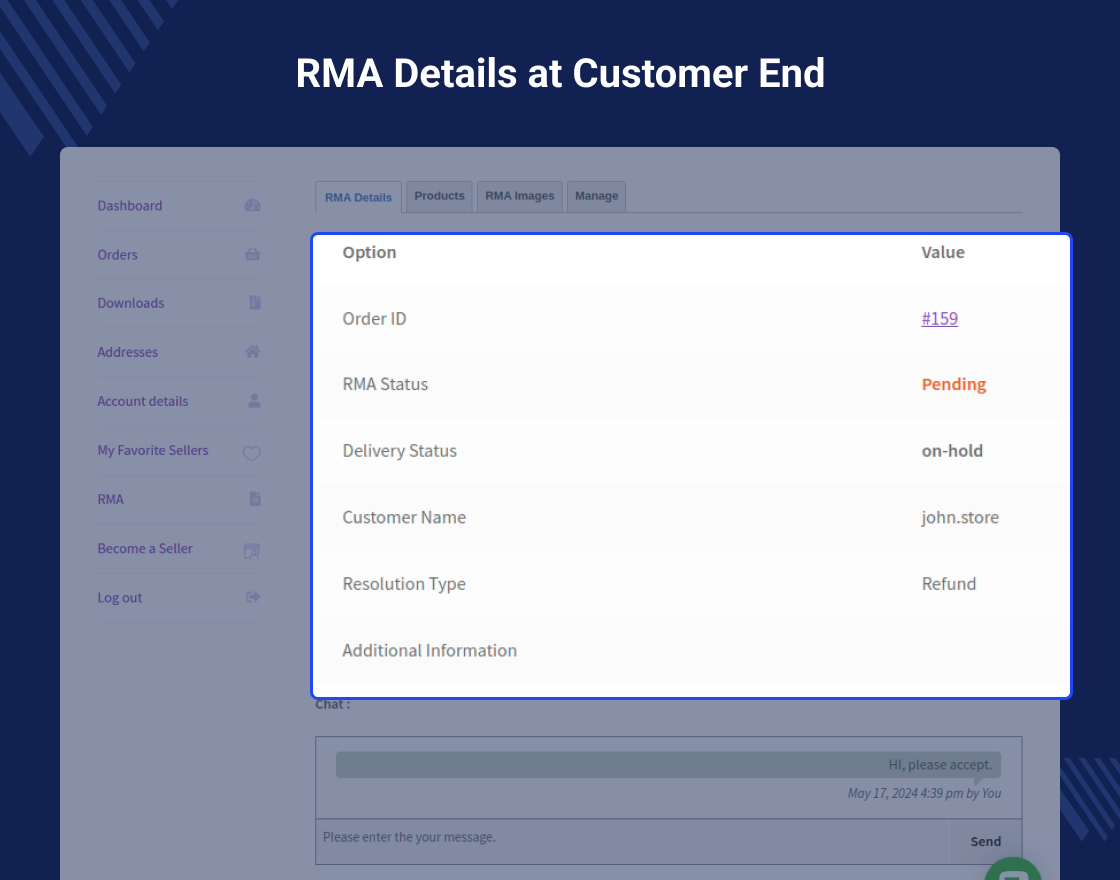Open RMA using its document icon
The image size is (1120, 880).
click(252, 499)
